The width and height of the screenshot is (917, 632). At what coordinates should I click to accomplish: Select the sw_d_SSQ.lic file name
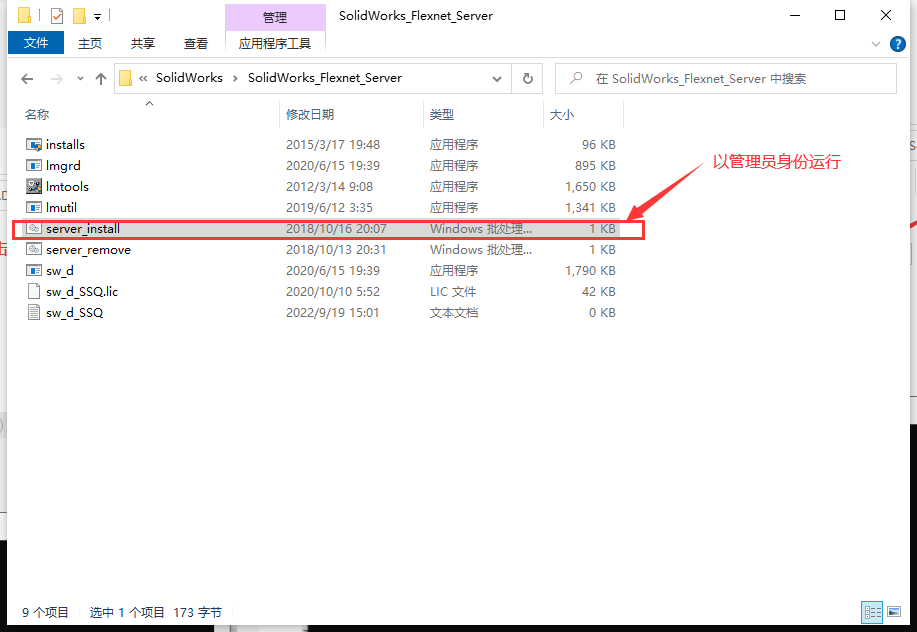[x=82, y=292]
